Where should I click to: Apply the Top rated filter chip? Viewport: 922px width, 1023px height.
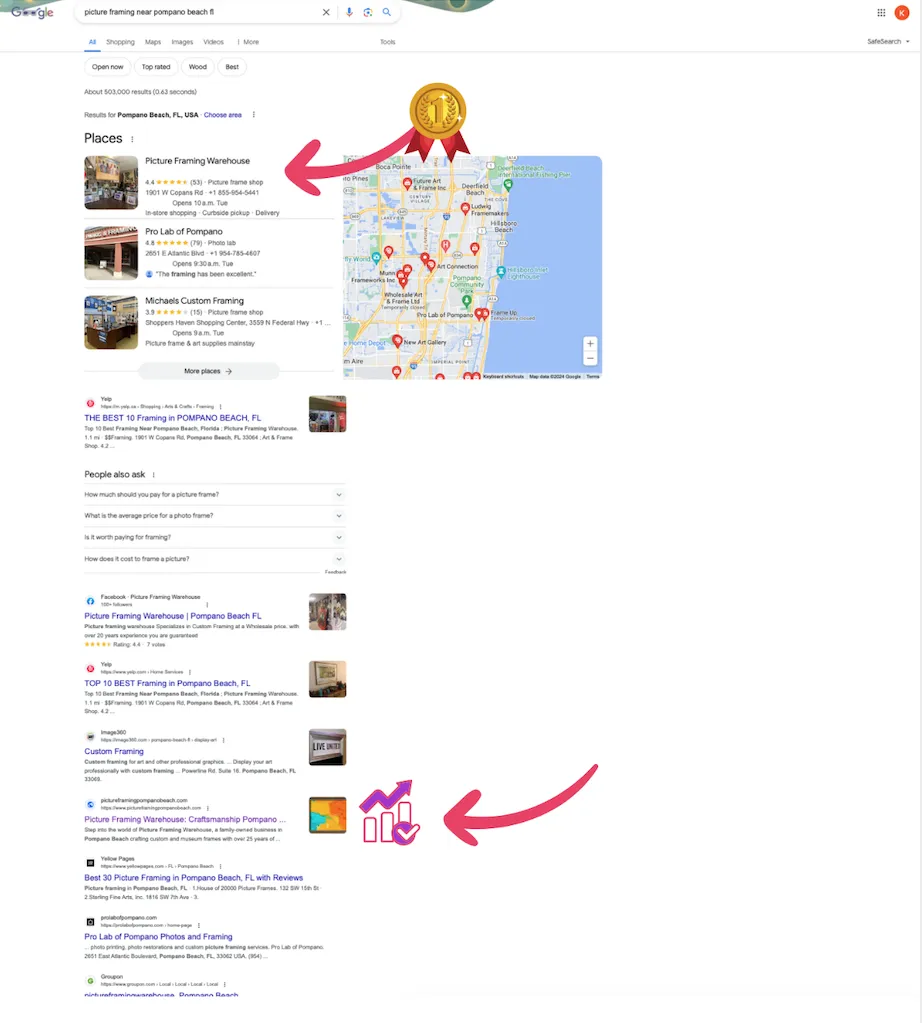click(x=156, y=67)
